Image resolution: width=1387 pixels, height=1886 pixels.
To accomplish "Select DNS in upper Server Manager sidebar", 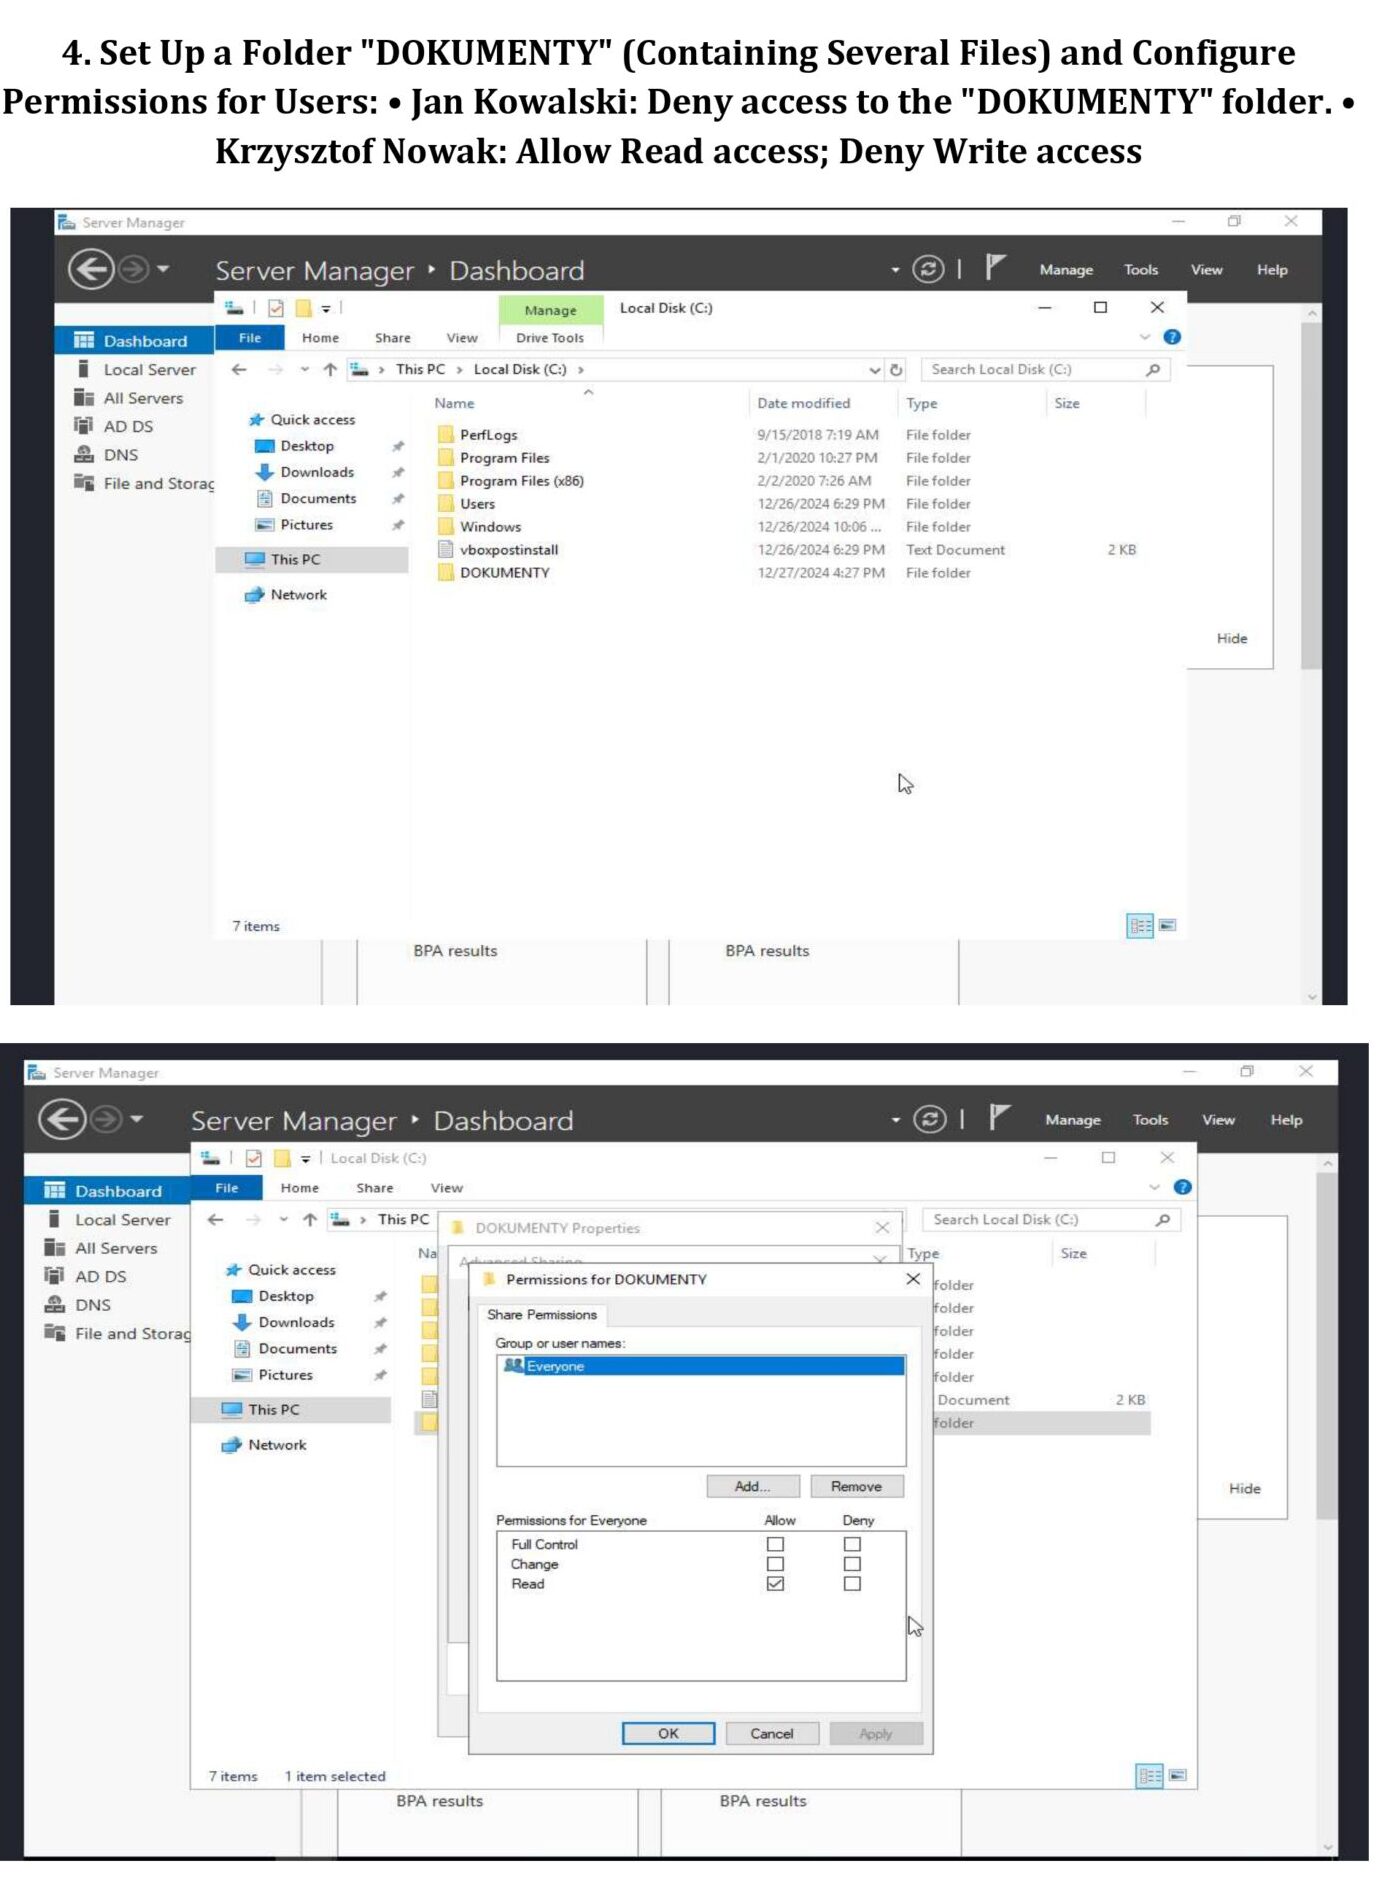I will click(x=120, y=455).
